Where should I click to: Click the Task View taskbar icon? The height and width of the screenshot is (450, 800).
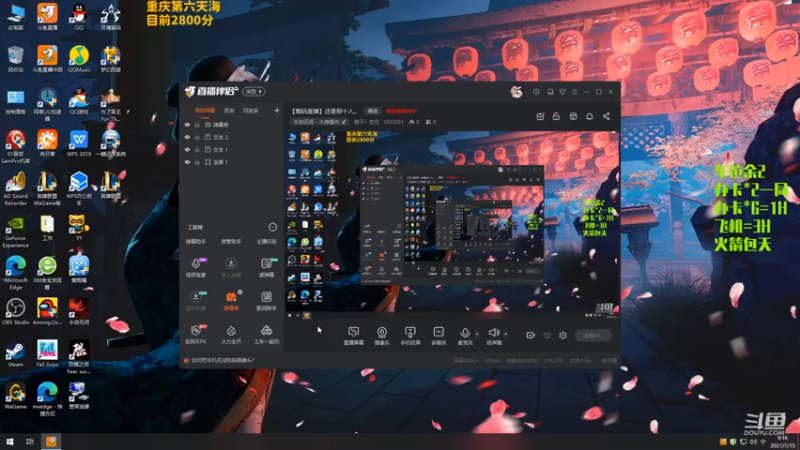30,442
